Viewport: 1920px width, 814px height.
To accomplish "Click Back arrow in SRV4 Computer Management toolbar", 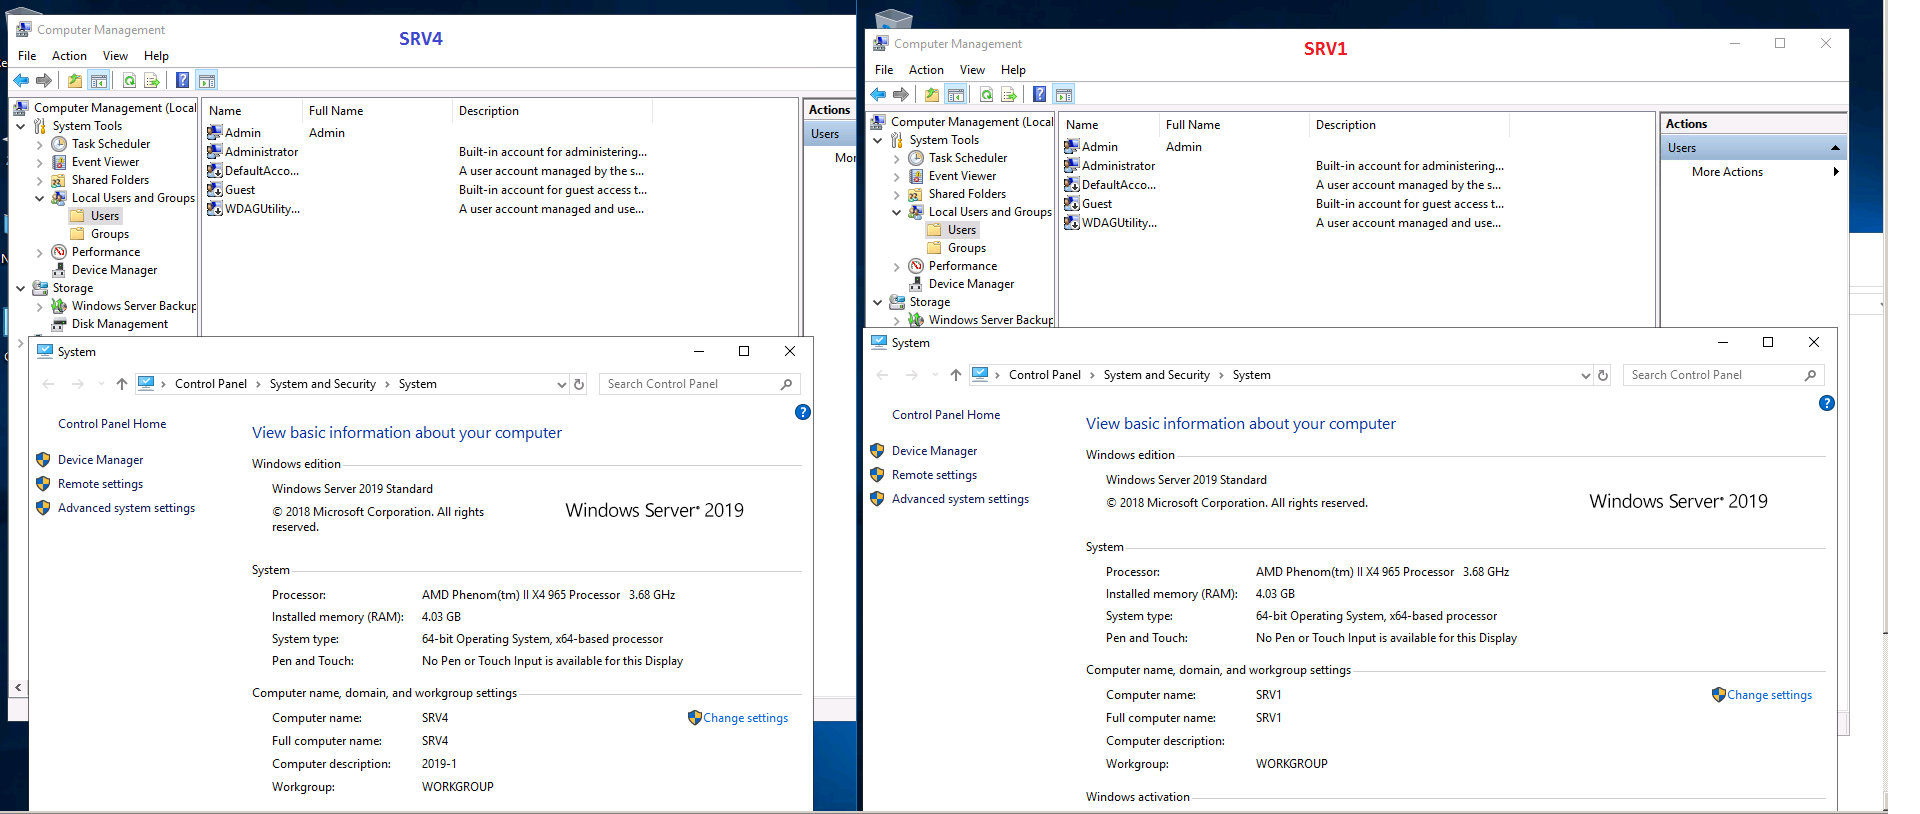I will click(21, 80).
